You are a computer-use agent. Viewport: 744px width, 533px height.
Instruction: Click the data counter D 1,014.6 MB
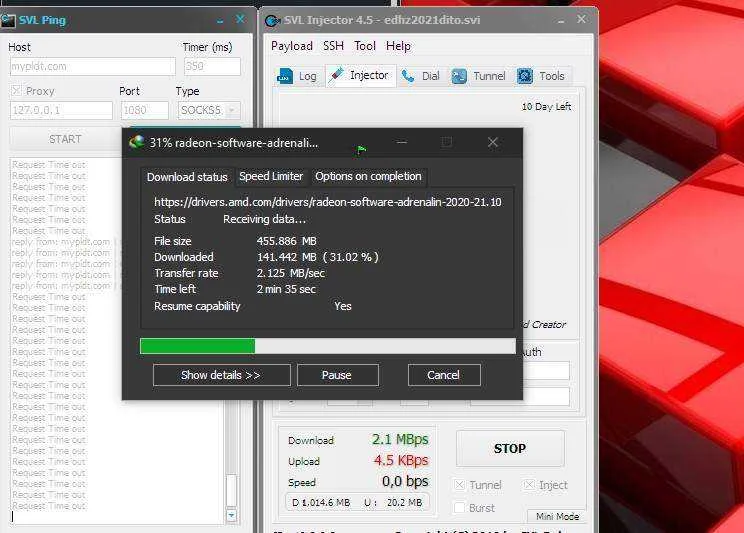point(321,502)
